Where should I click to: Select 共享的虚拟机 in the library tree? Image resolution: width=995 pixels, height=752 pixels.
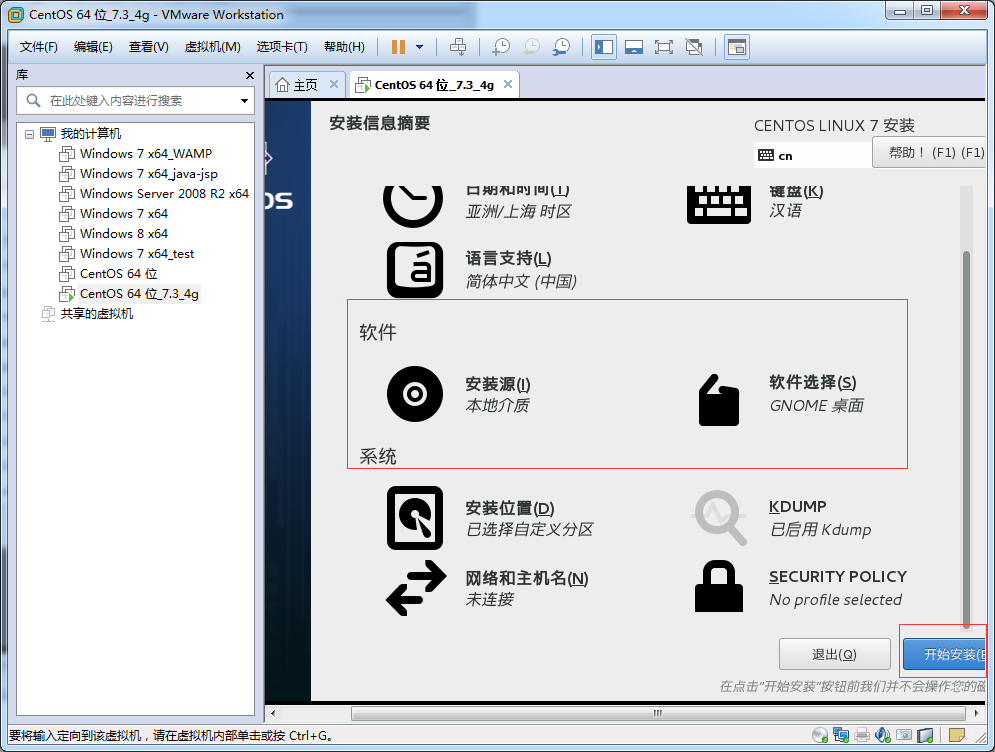[96, 313]
